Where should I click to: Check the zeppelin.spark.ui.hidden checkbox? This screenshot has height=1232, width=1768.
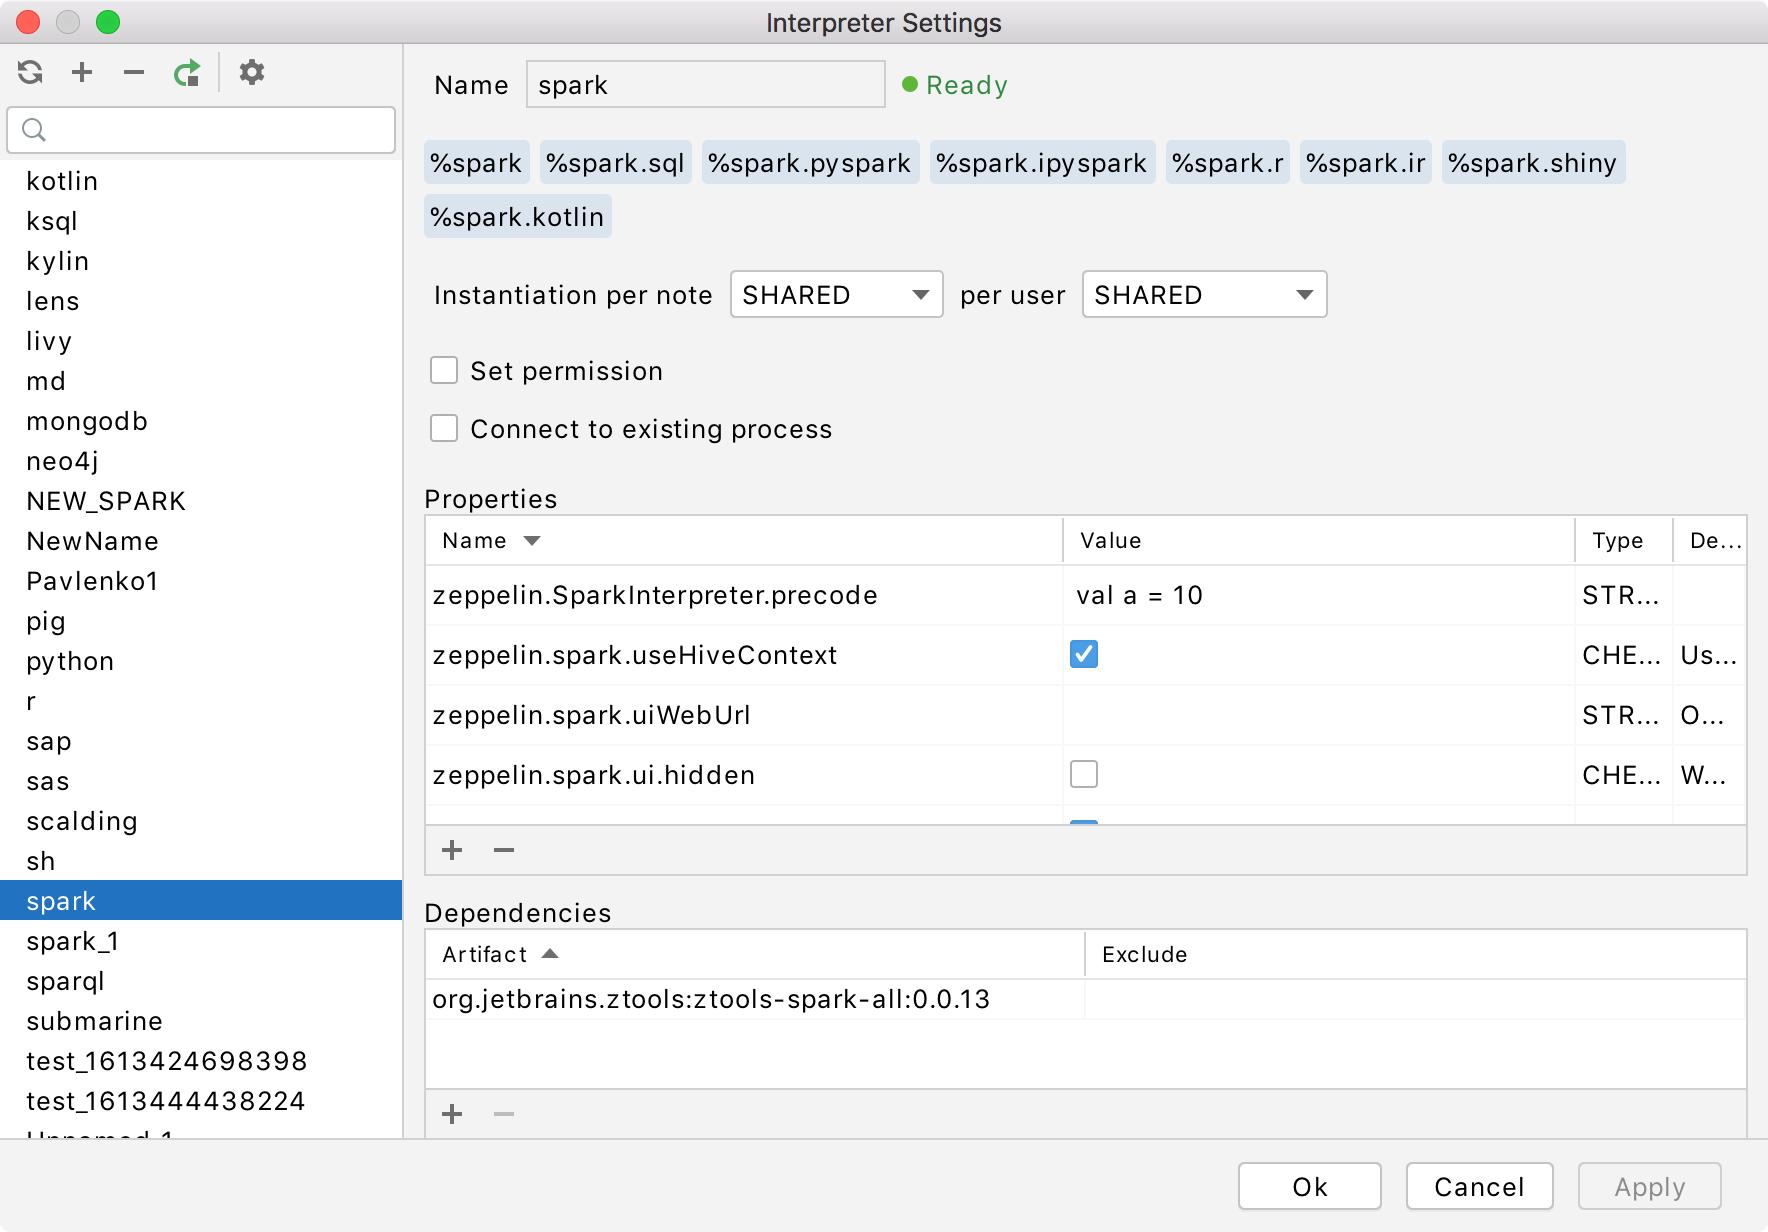point(1083,774)
